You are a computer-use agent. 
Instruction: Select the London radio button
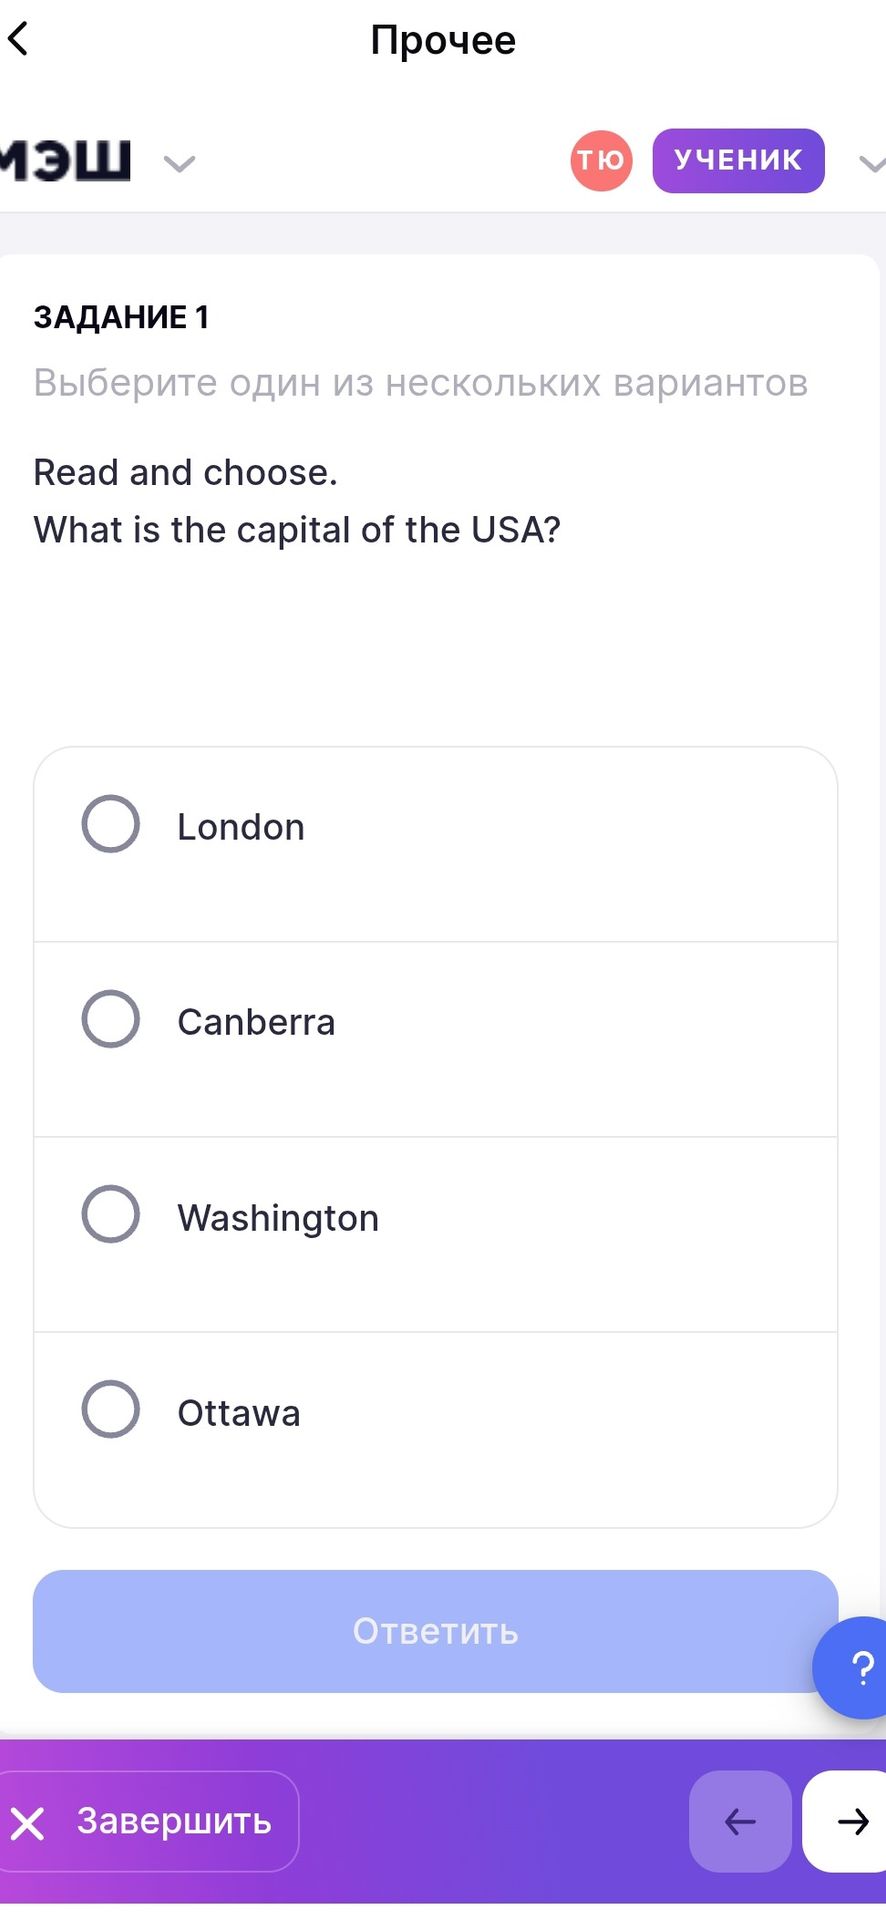pos(110,824)
